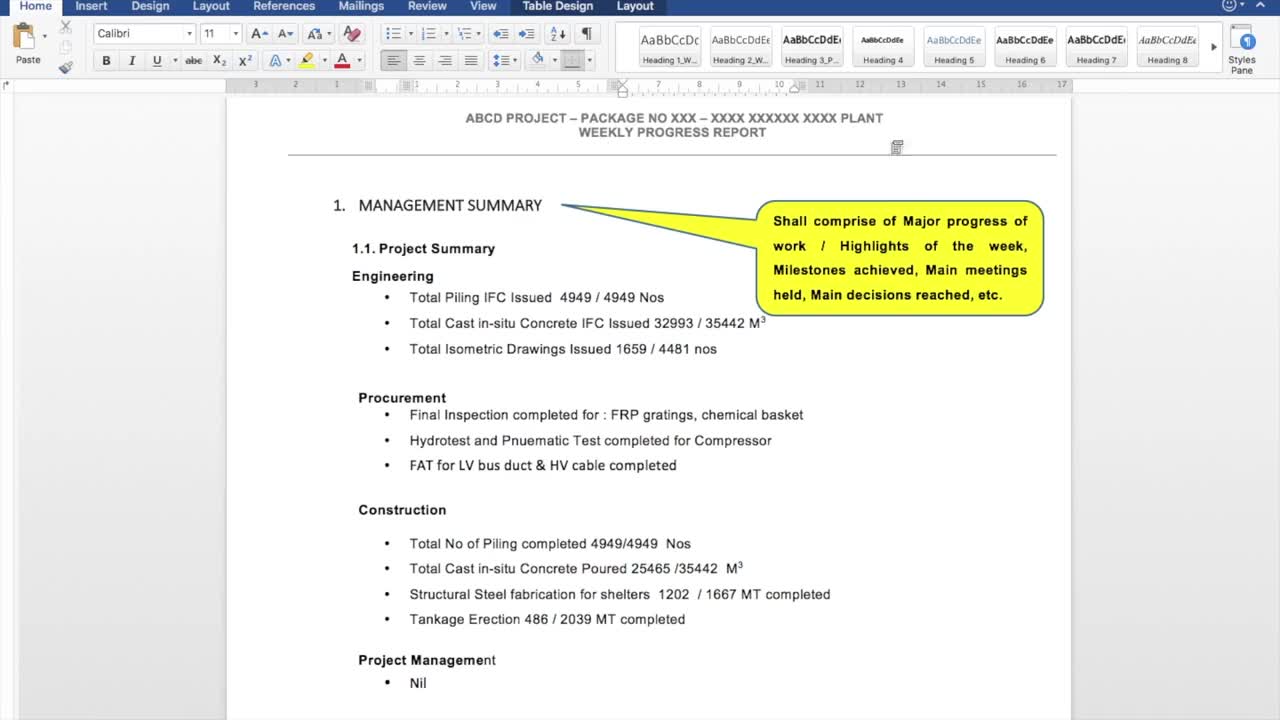This screenshot has width=1280, height=720.
Task: Click the red font color button
Action: (343, 61)
